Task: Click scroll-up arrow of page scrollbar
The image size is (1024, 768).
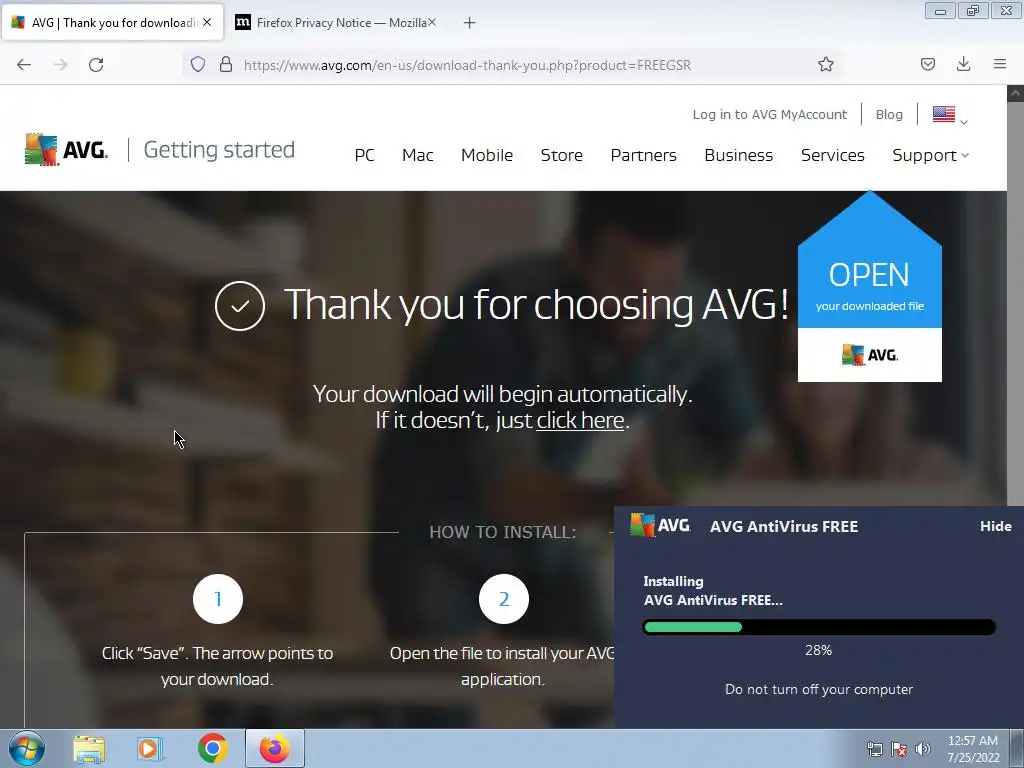Action: point(1015,93)
